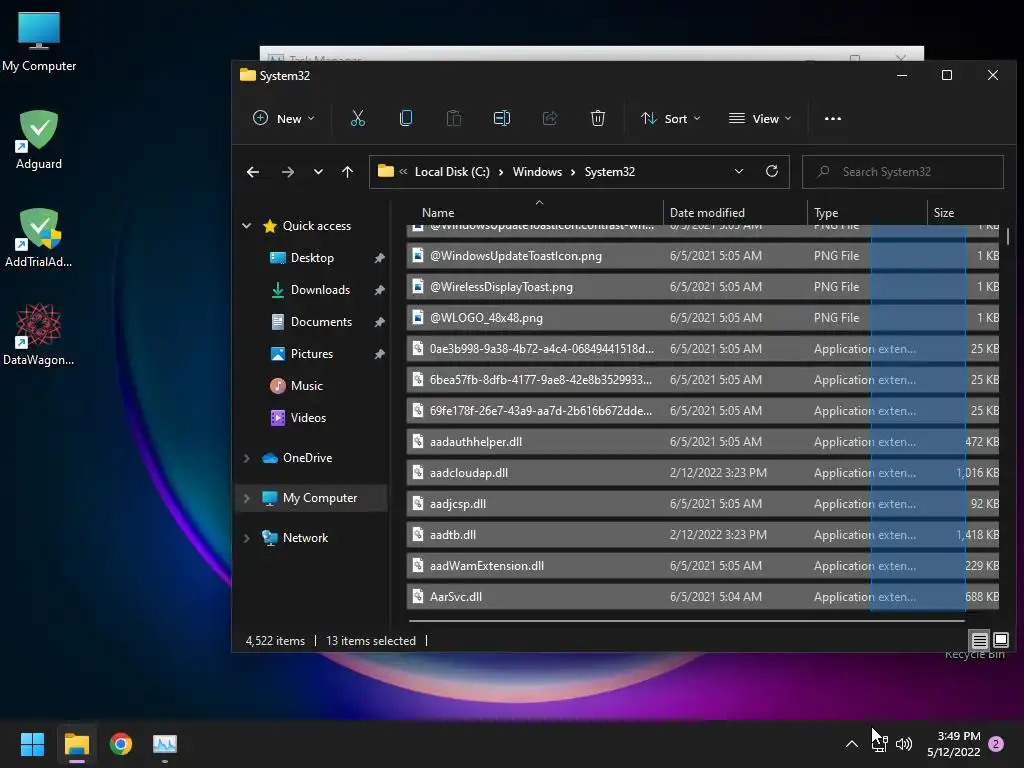Click the network tray icon
Viewport: 1024px width, 768px height.
pyautogui.click(x=880, y=744)
